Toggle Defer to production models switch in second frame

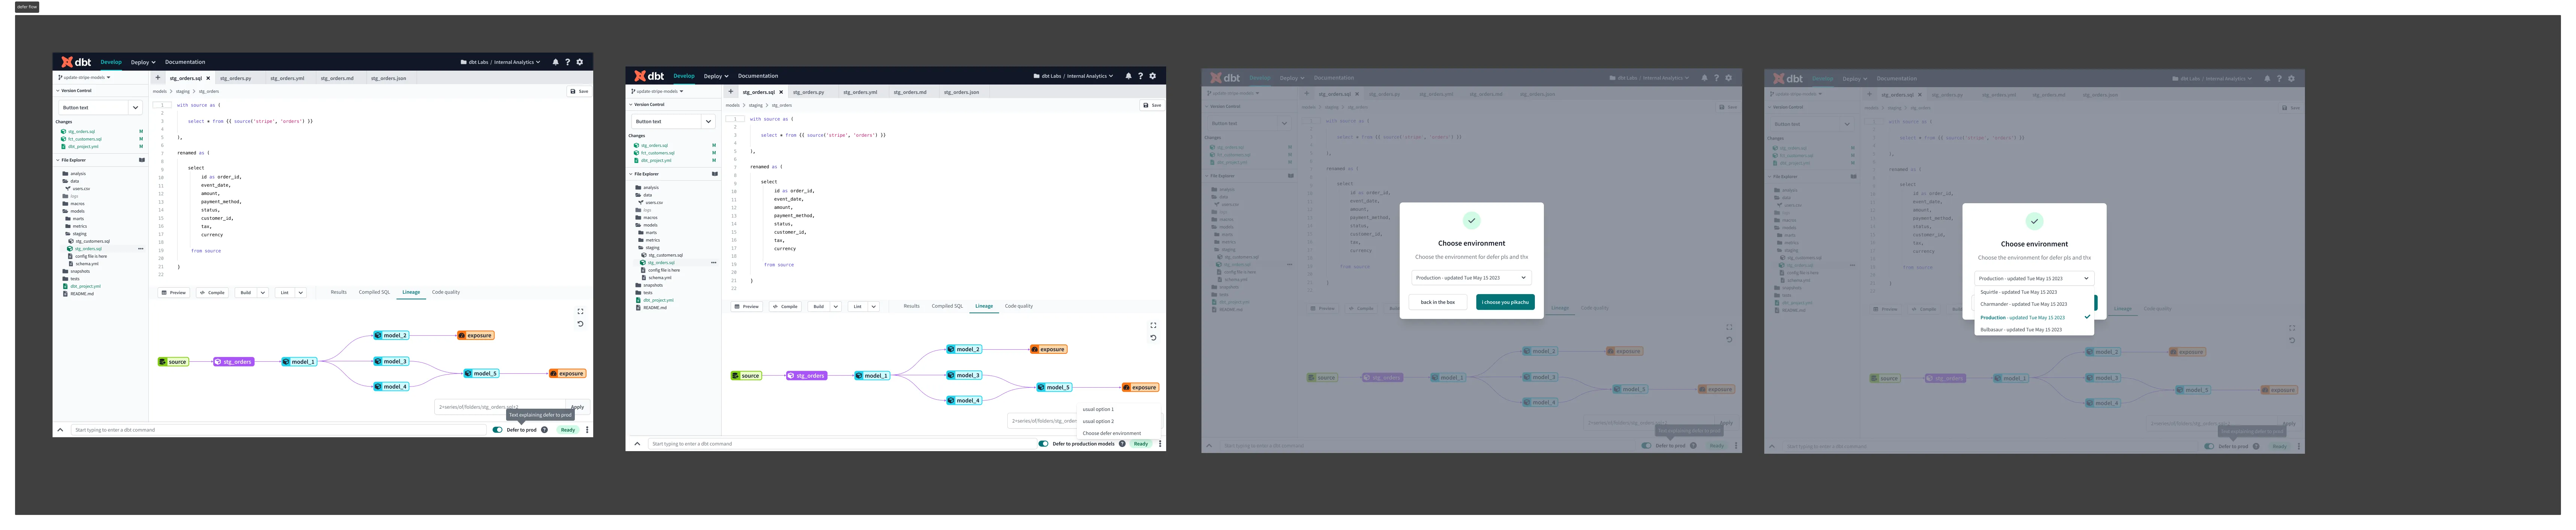1043,444
